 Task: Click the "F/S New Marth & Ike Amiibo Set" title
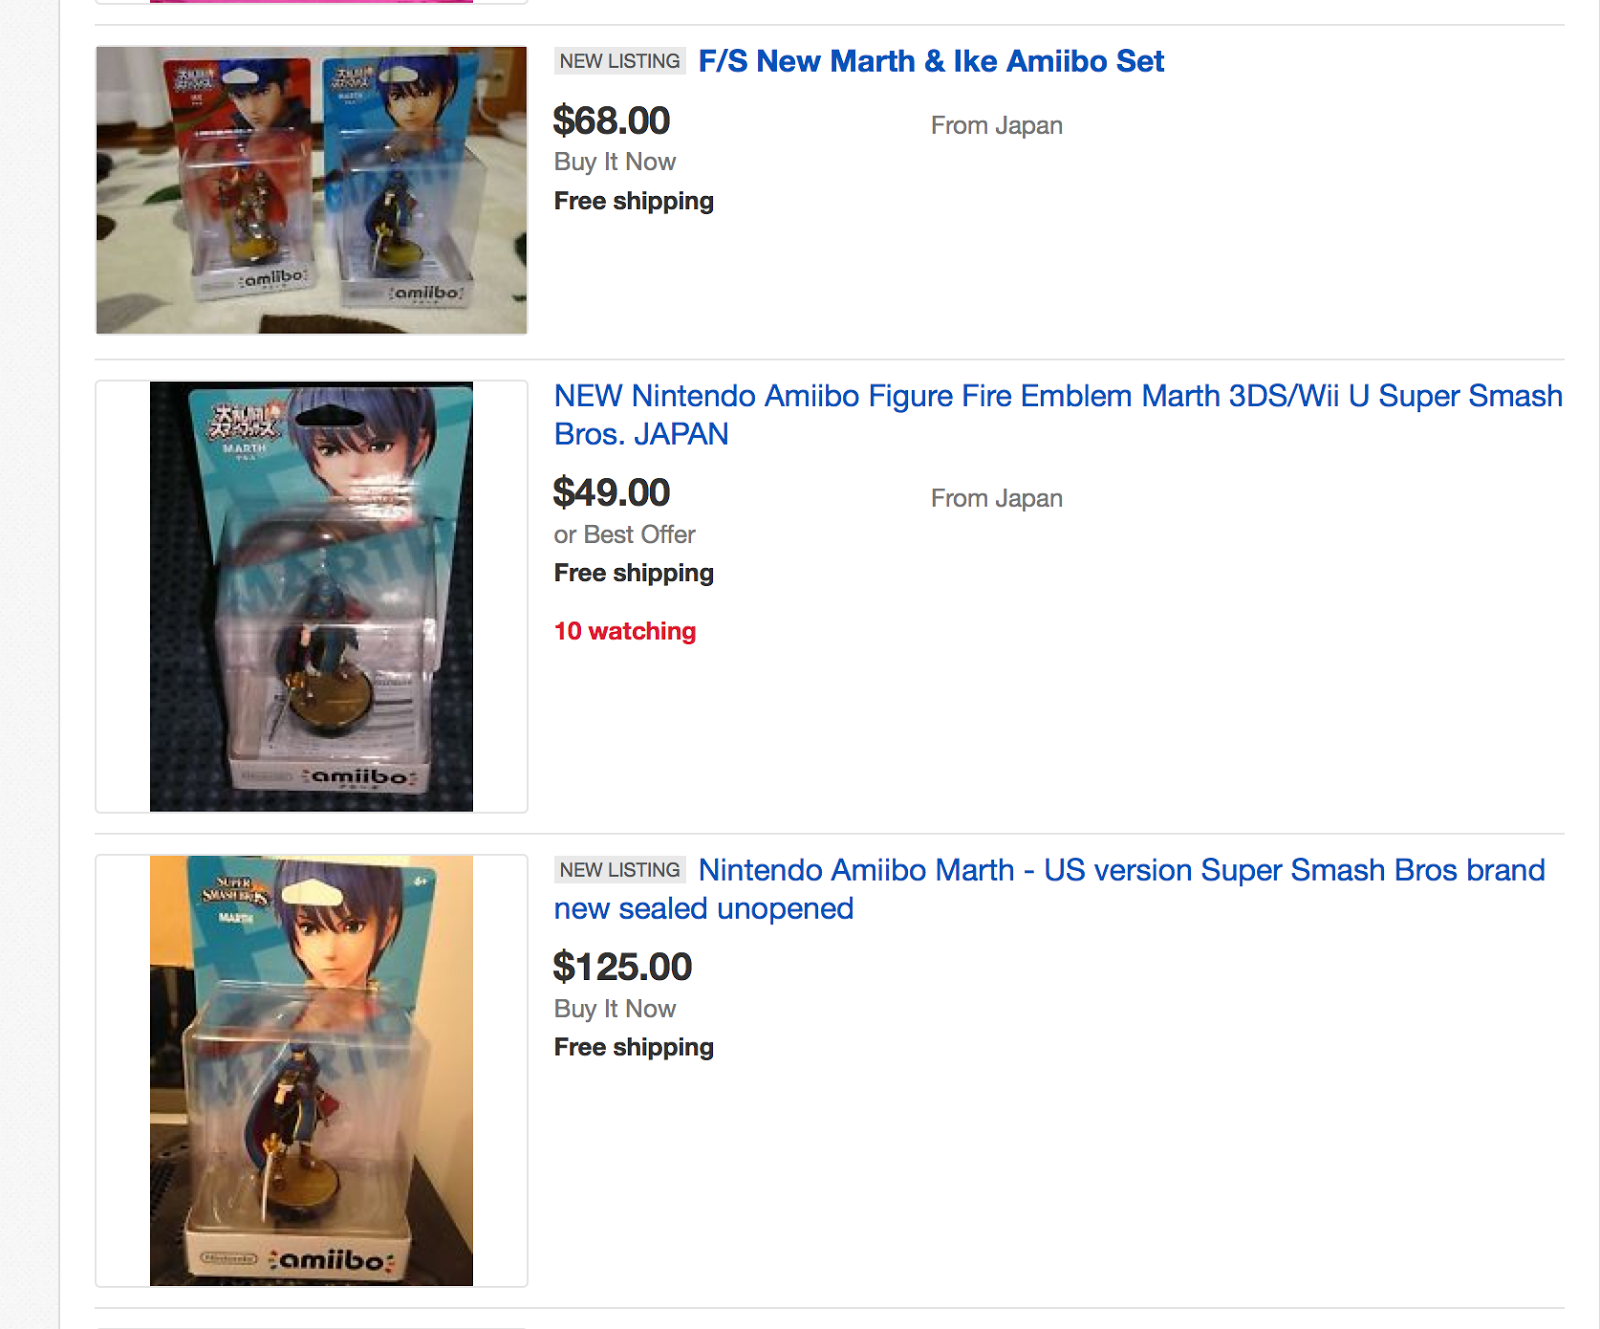pos(931,61)
